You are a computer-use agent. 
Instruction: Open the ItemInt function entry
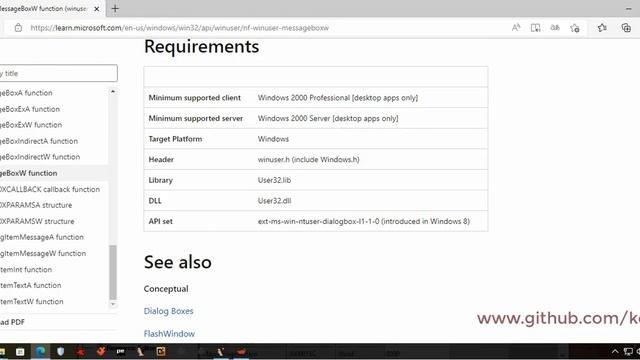pos(26,269)
